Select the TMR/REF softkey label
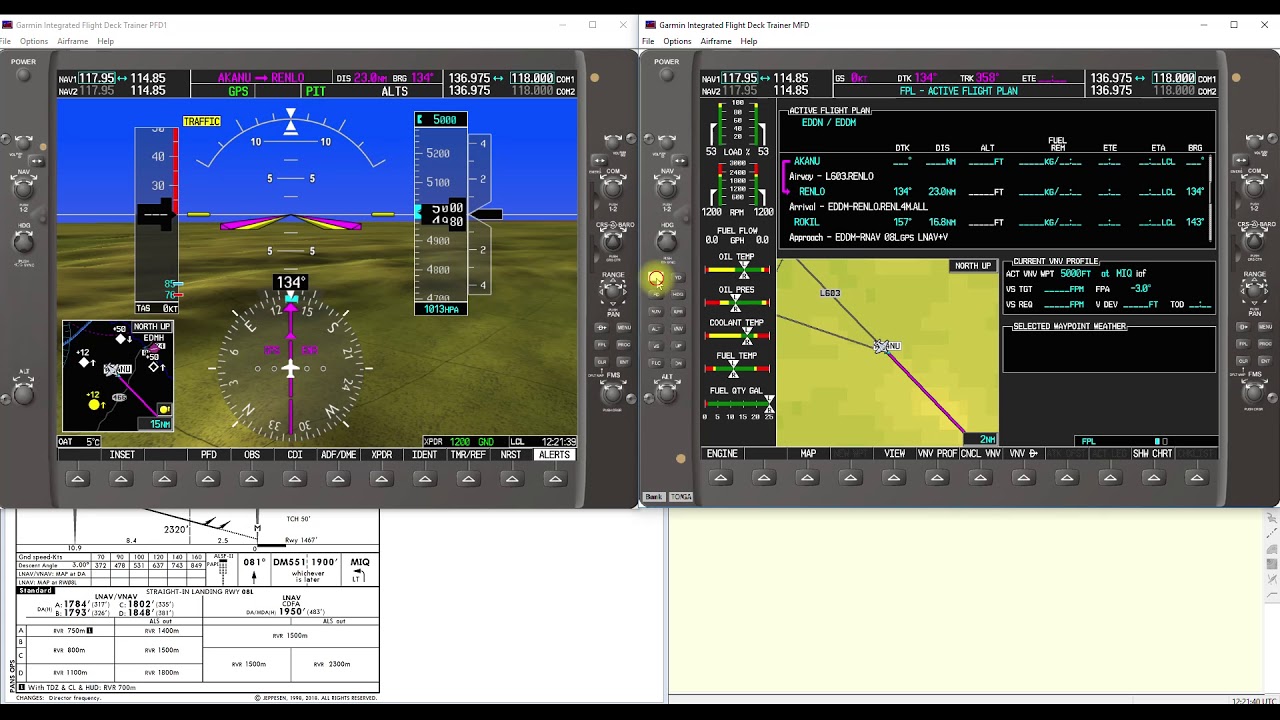Viewport: 1280px width, 720px height. [x=468, y=455]
